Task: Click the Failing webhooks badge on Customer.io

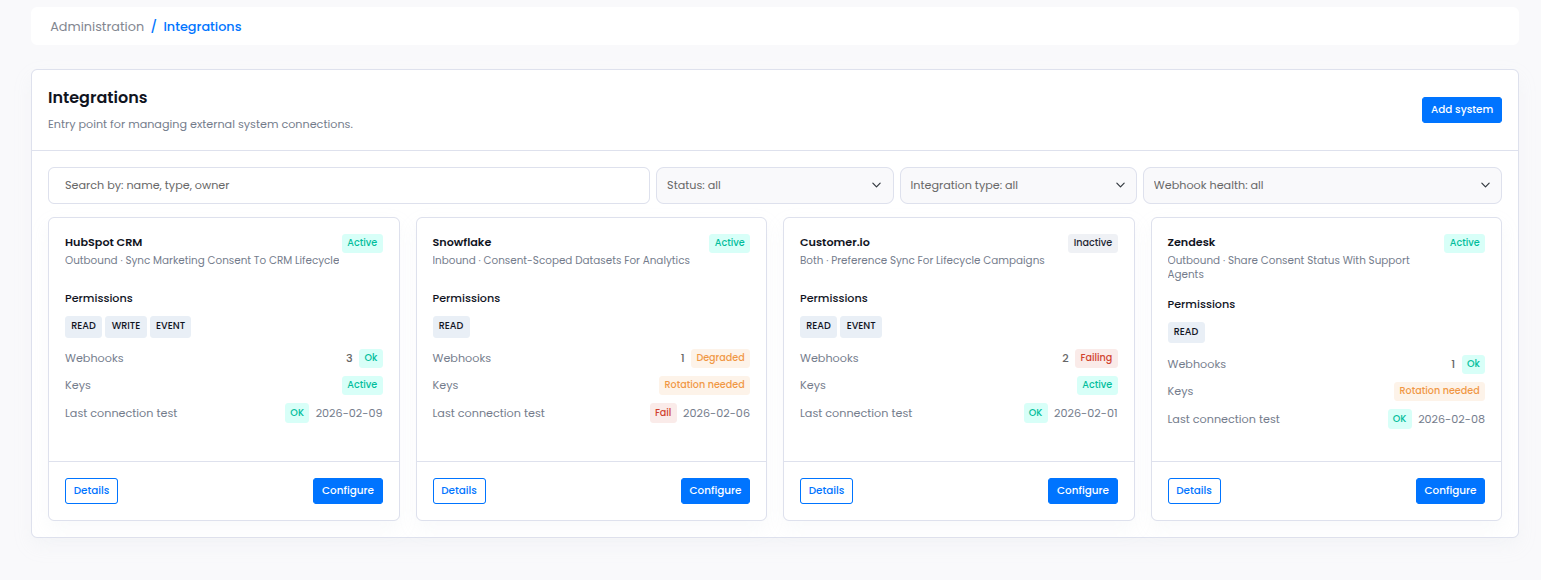Action: (1096, 357)
